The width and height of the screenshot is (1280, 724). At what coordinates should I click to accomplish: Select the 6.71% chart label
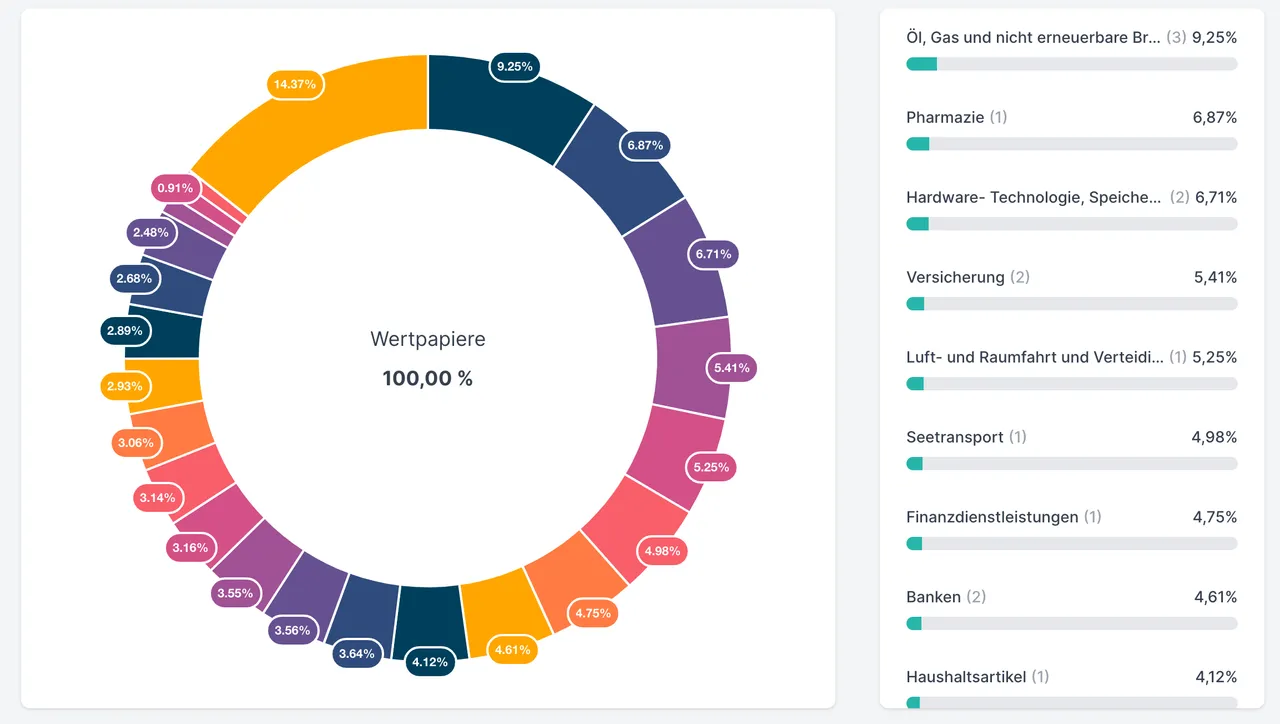coord(714,254)
